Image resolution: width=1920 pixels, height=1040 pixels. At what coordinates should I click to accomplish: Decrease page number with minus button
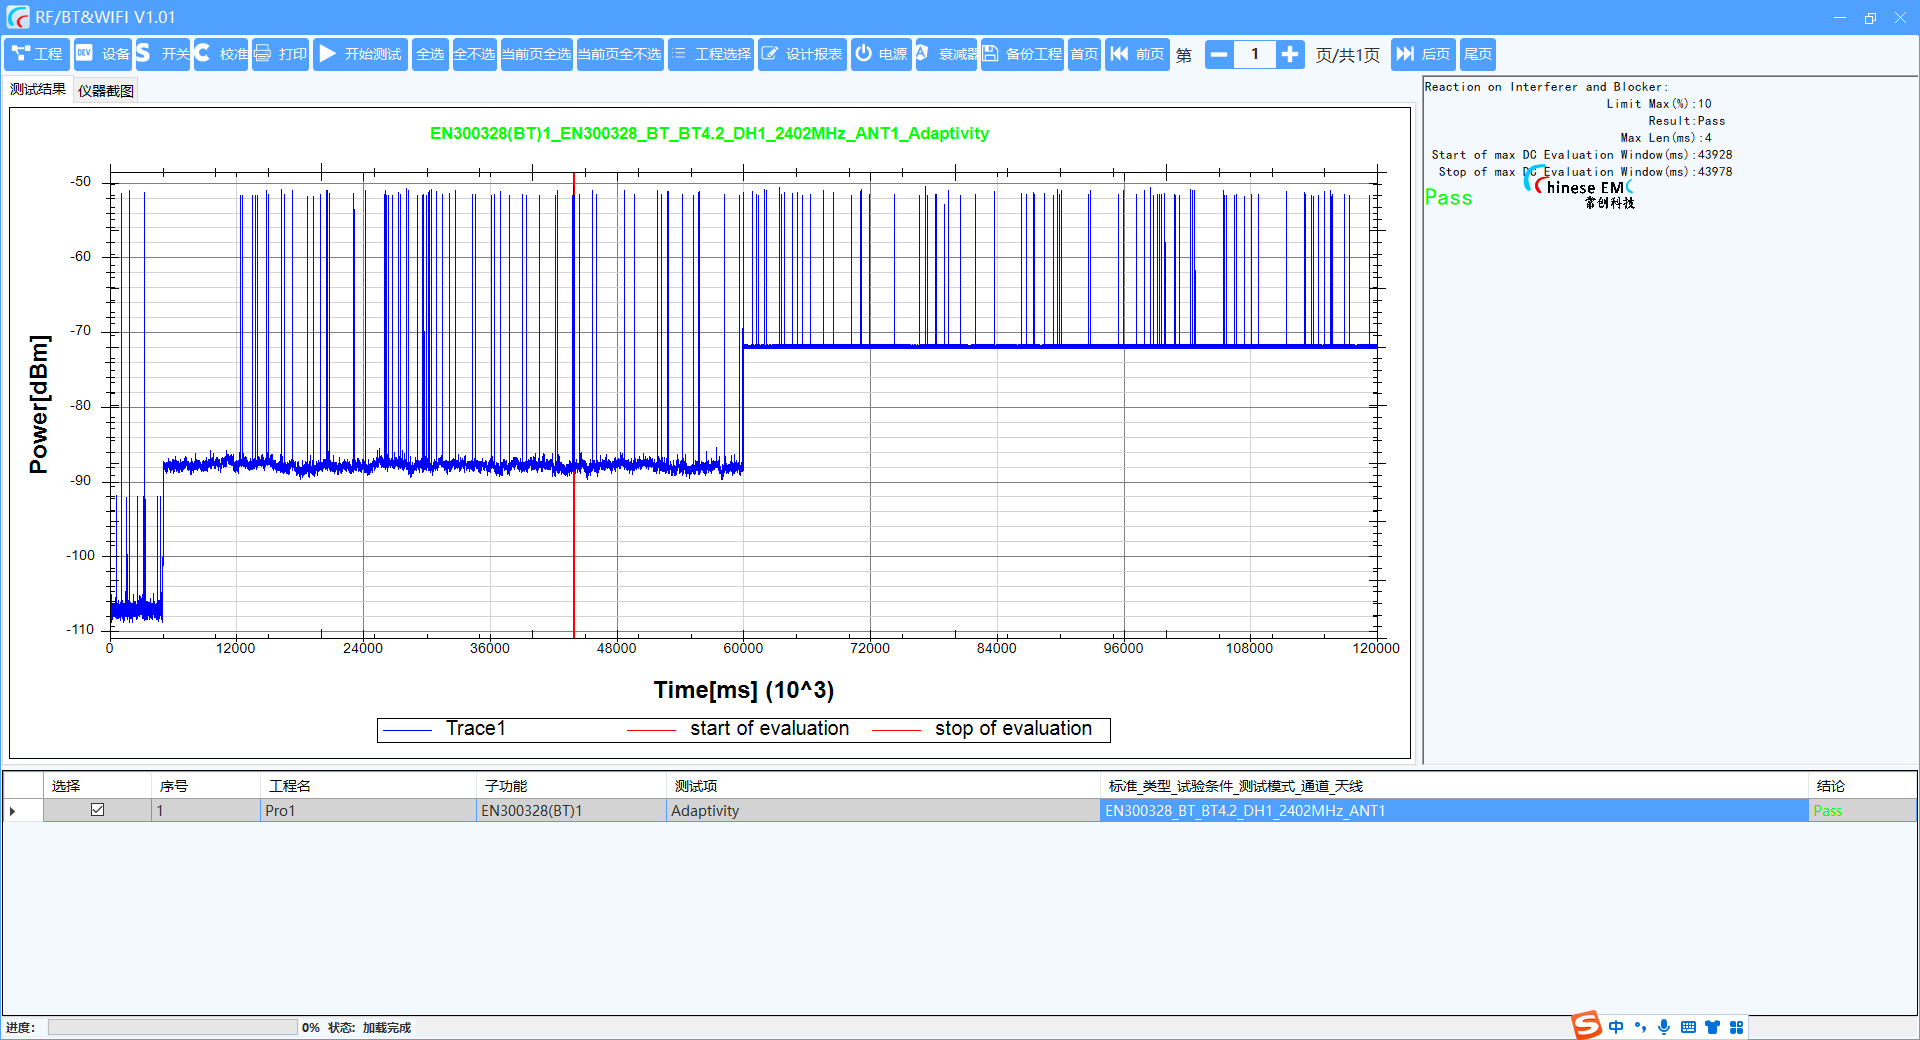1219,54
